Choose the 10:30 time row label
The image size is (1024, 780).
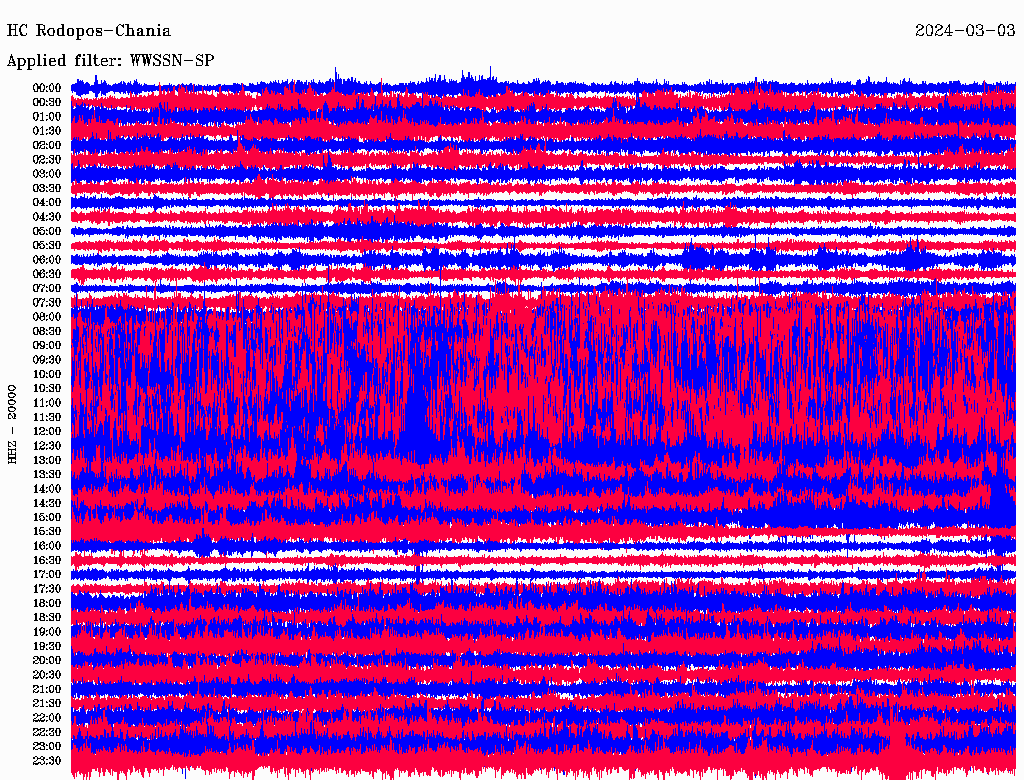(47, 388)
